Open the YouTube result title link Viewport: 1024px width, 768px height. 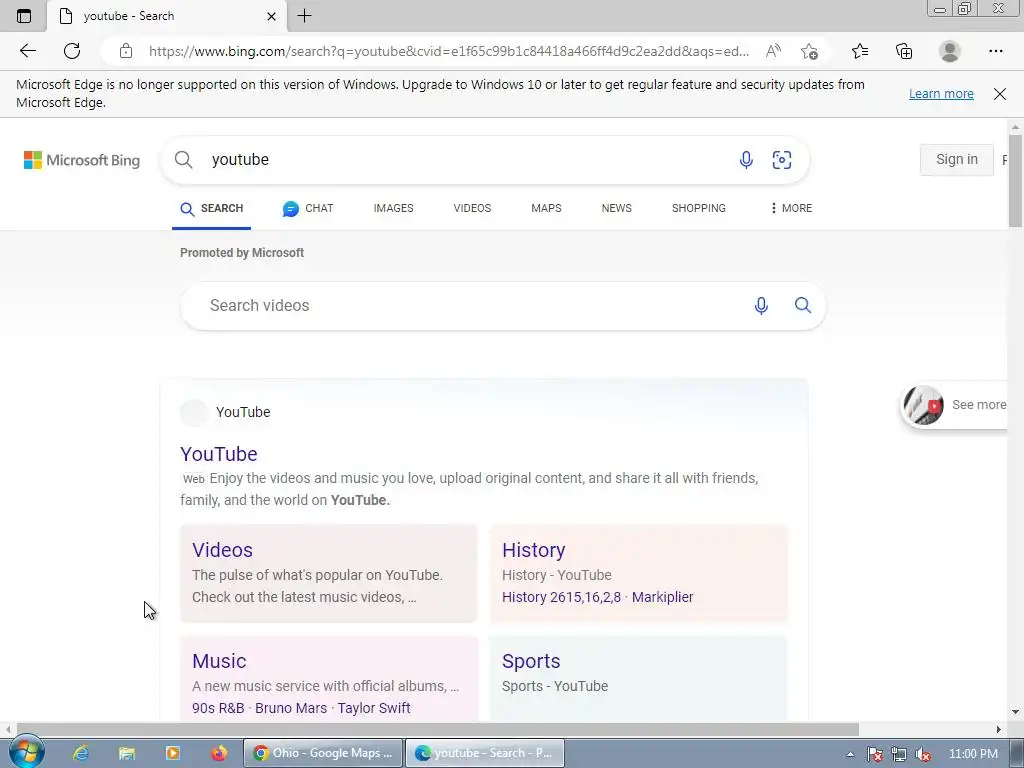pyautogui.click(x=219, y=454)
